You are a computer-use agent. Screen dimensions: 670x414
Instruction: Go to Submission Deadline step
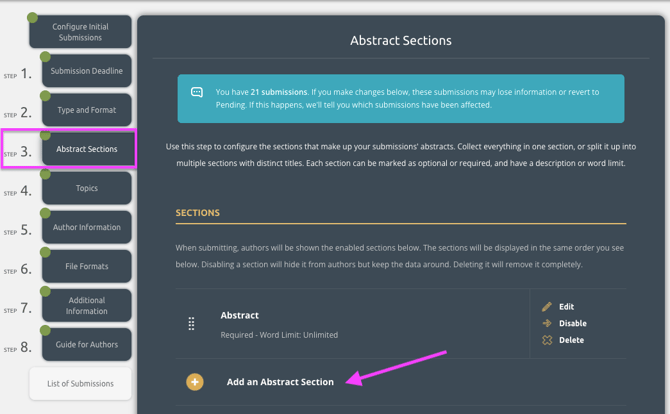point(87,71)
